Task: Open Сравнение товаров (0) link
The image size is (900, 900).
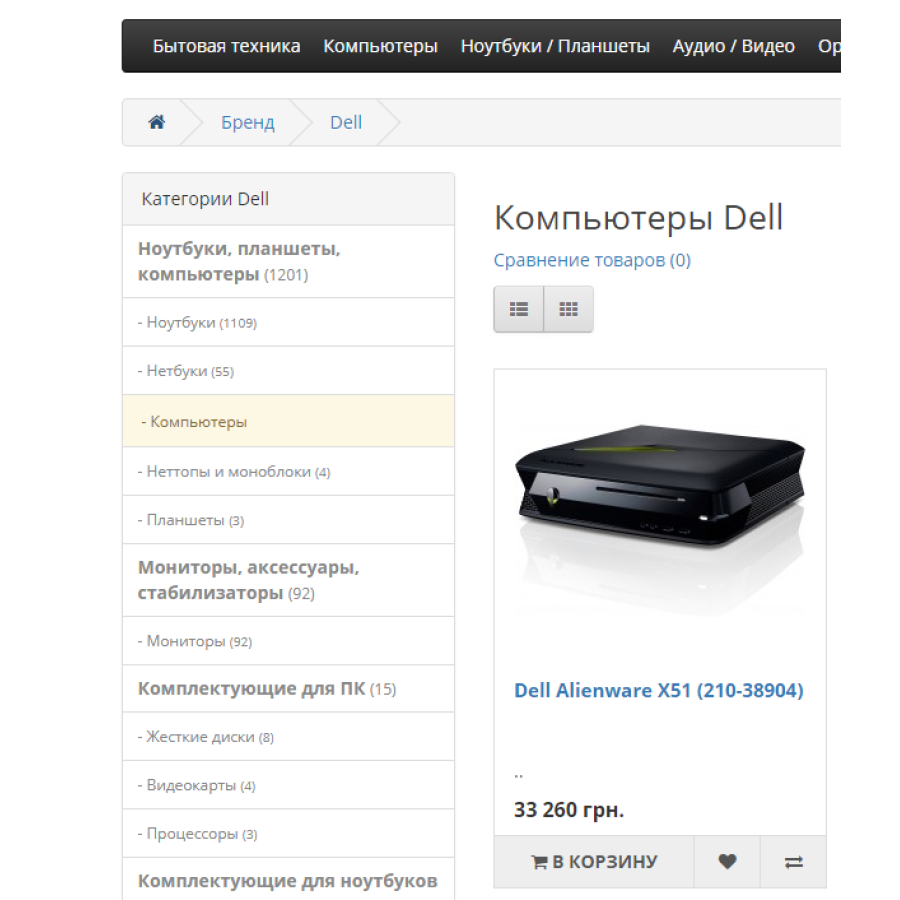Action: [x=592, y=260]
